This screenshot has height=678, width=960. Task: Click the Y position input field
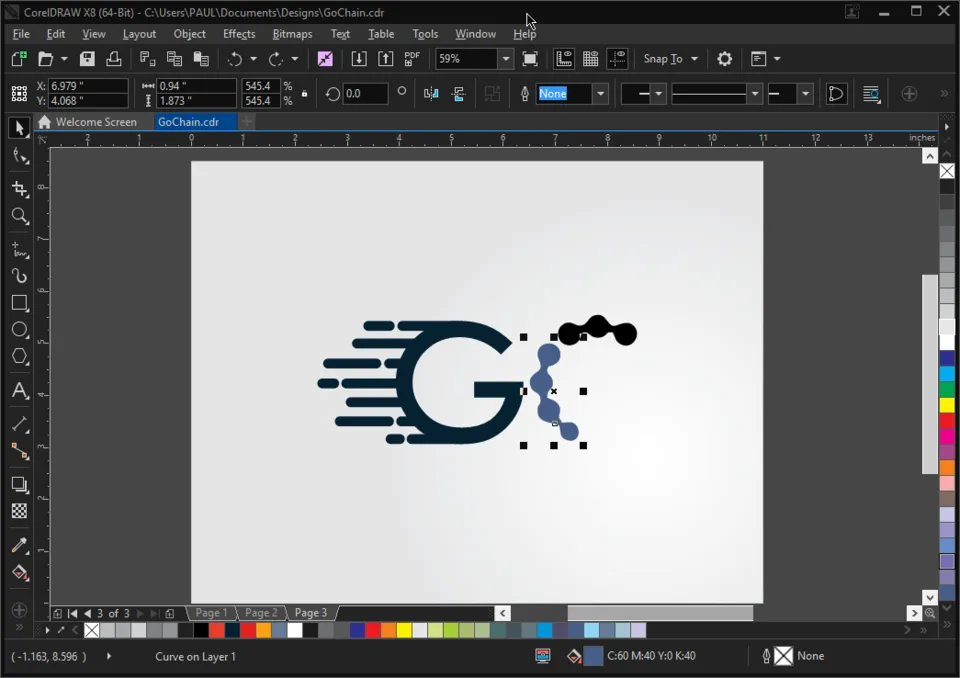point(88,101)
